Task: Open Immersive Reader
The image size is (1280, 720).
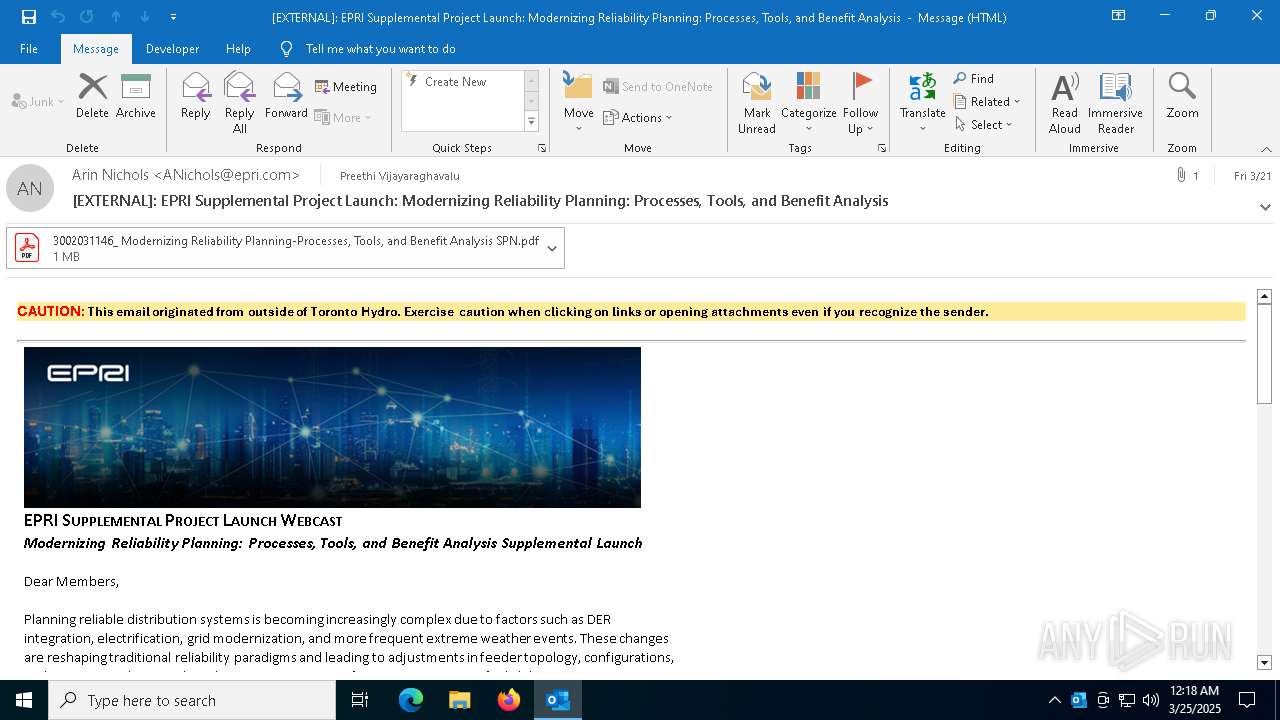Action: [x=1116, y=103]
